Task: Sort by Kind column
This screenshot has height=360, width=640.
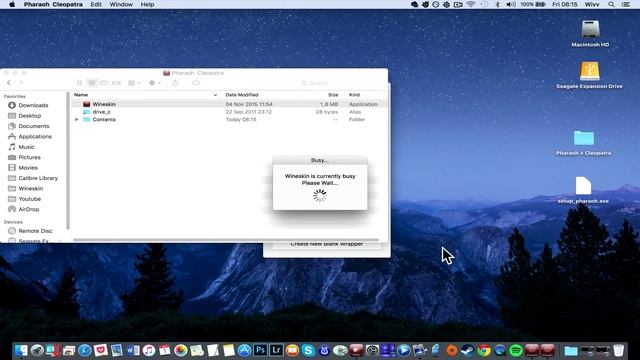Action: (x=354, y=95)
